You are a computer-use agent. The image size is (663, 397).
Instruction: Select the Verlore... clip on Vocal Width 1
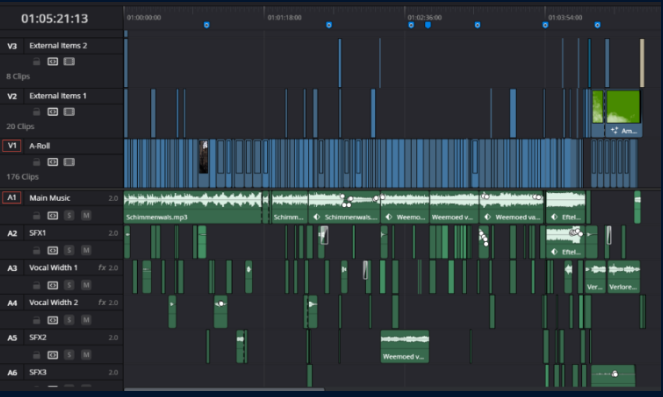point(623,277)
